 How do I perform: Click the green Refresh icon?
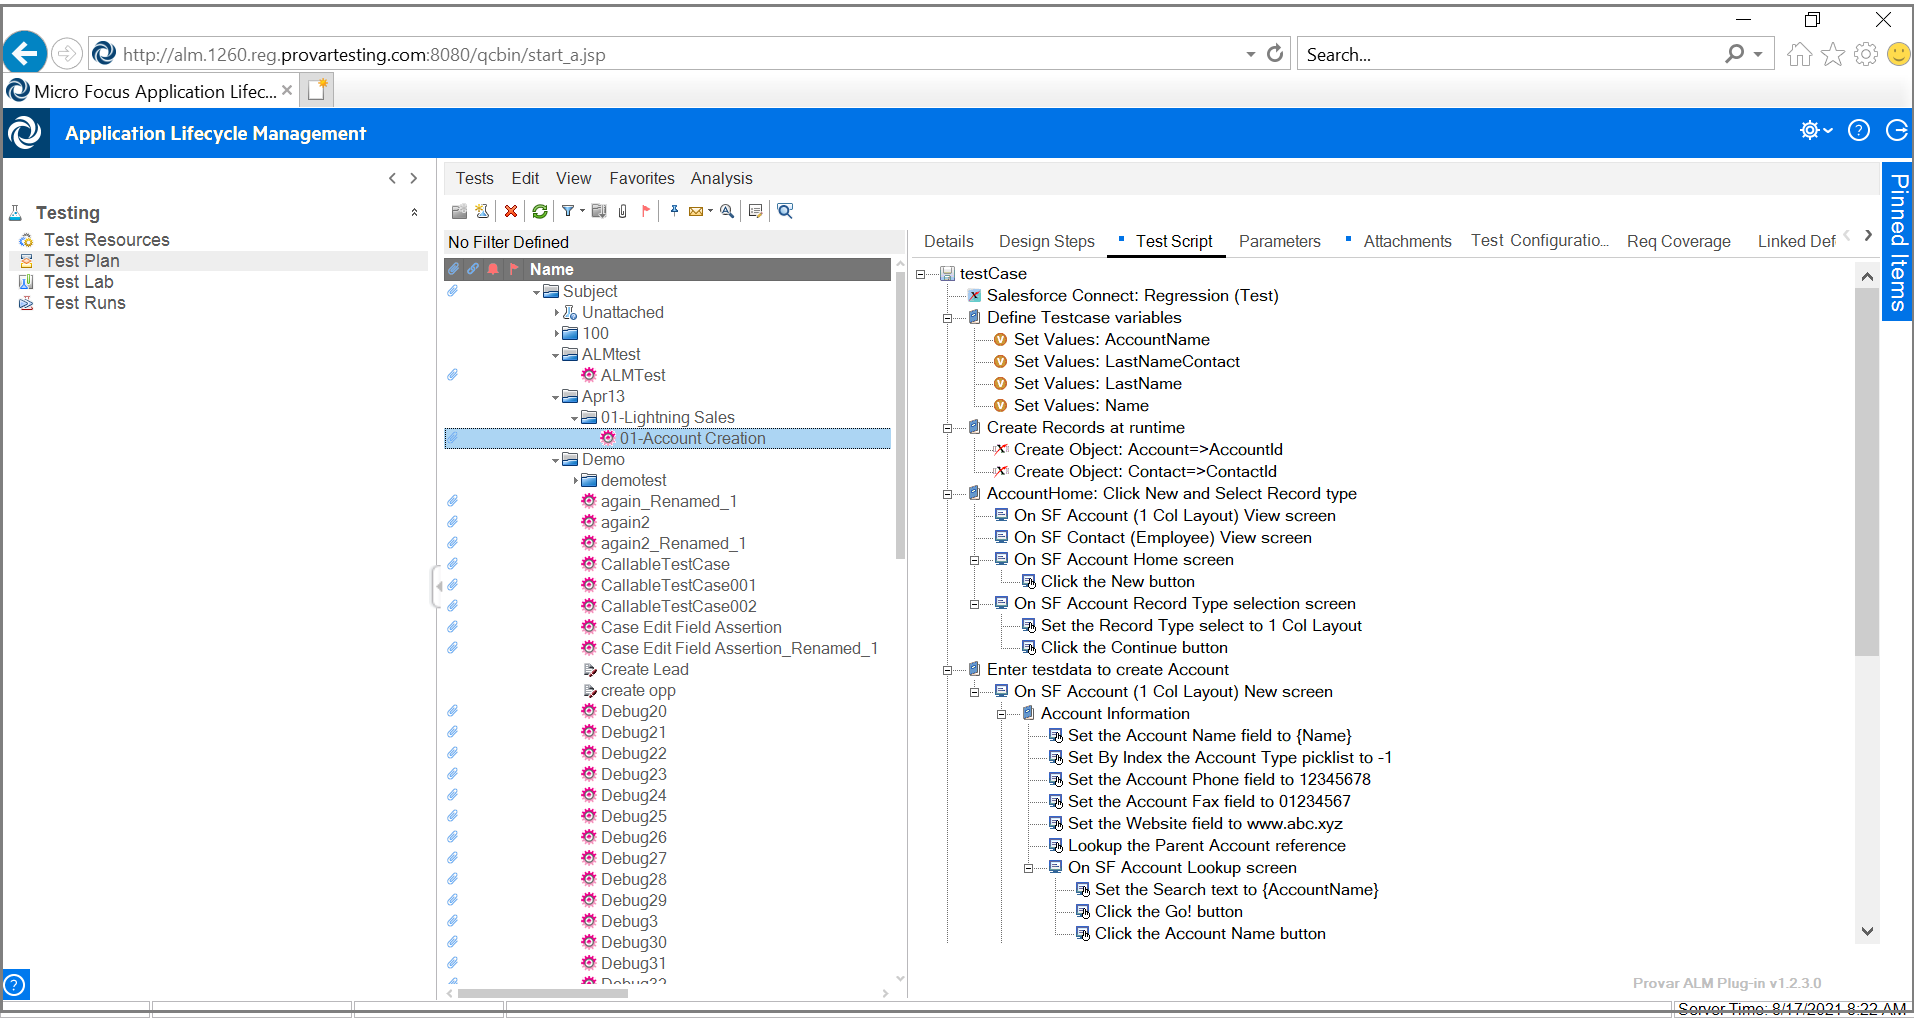540,211
